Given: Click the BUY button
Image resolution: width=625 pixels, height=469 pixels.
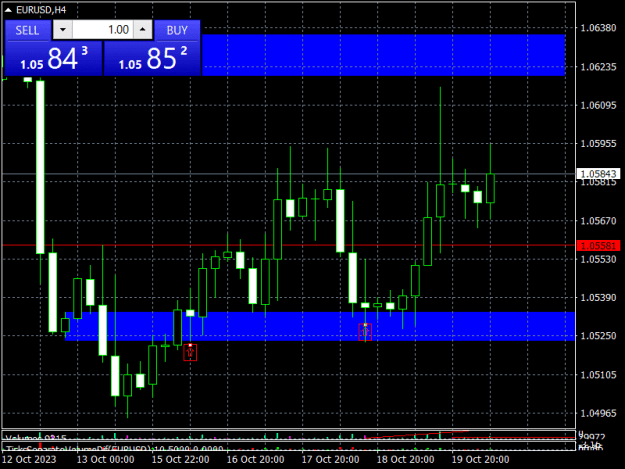Looking at the screenshot, I should point(177,30).
